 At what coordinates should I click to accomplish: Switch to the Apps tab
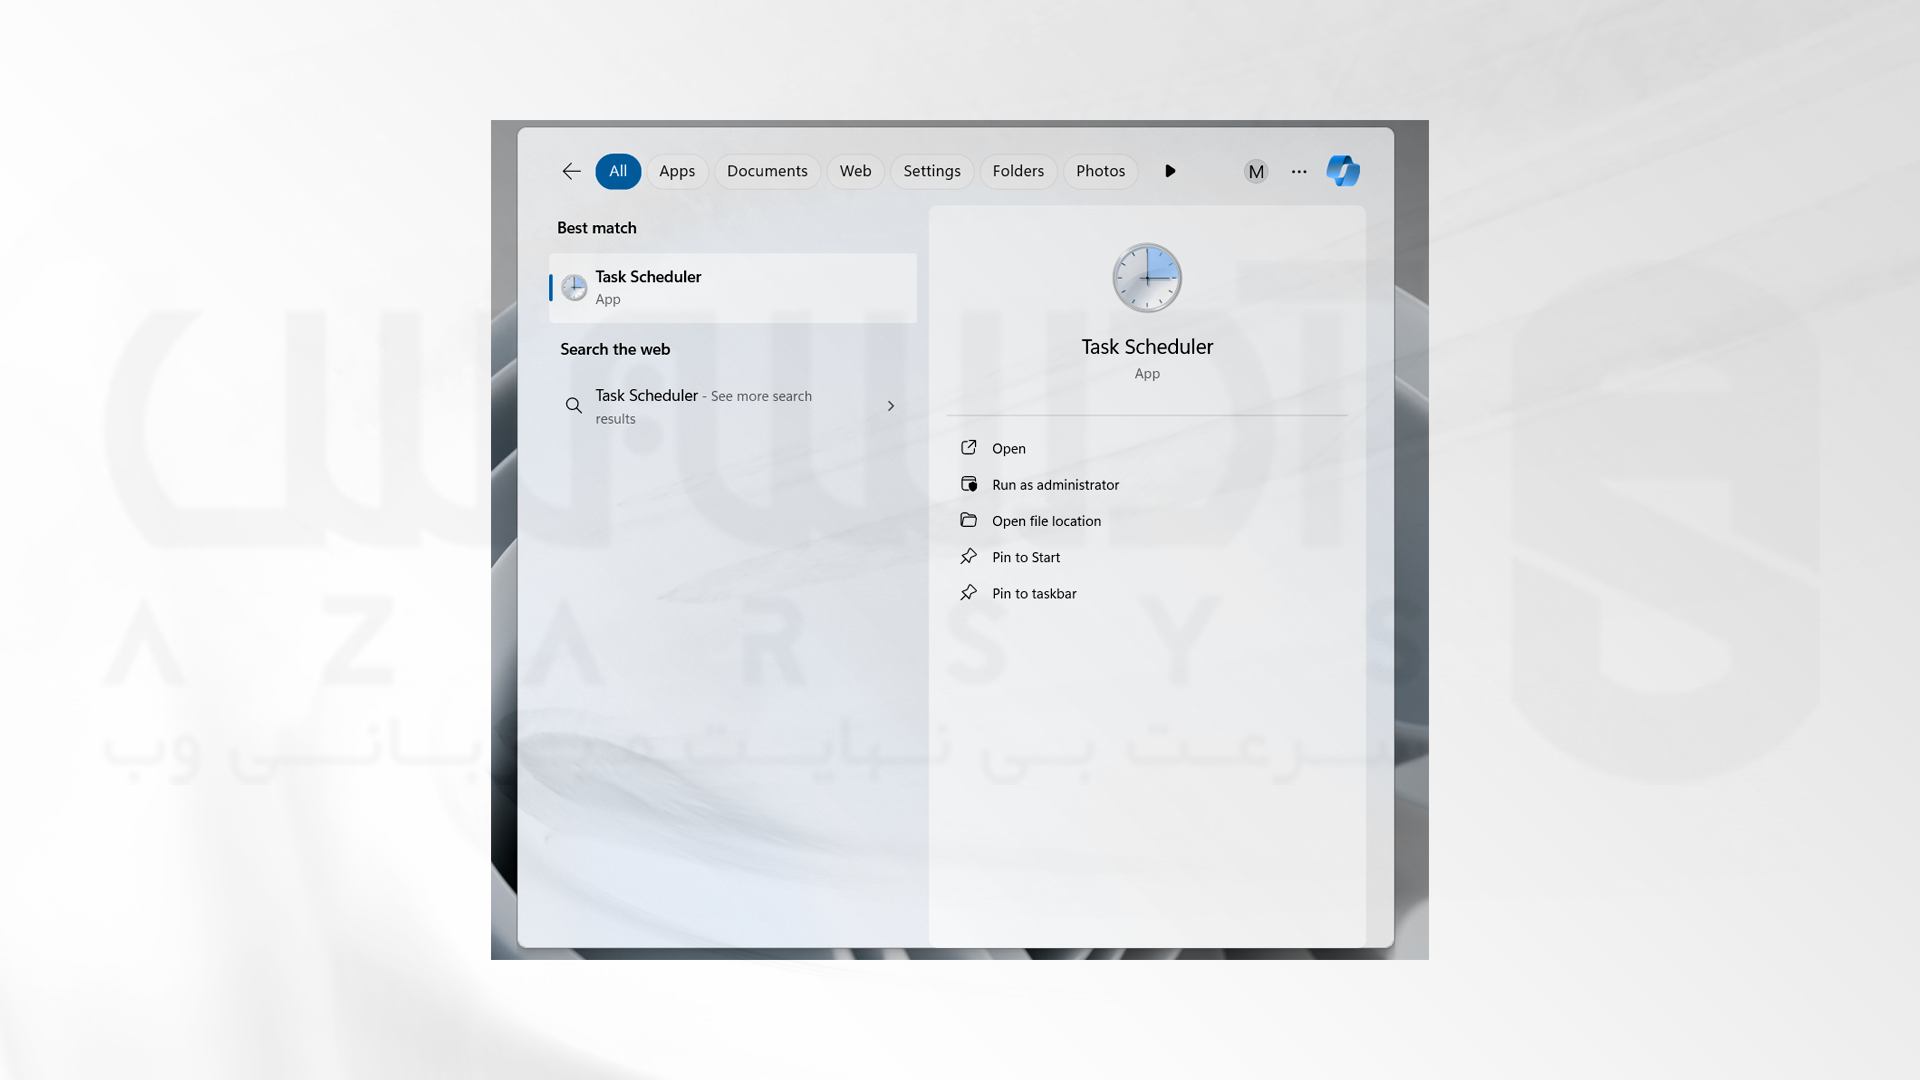[x=676, y=170]
